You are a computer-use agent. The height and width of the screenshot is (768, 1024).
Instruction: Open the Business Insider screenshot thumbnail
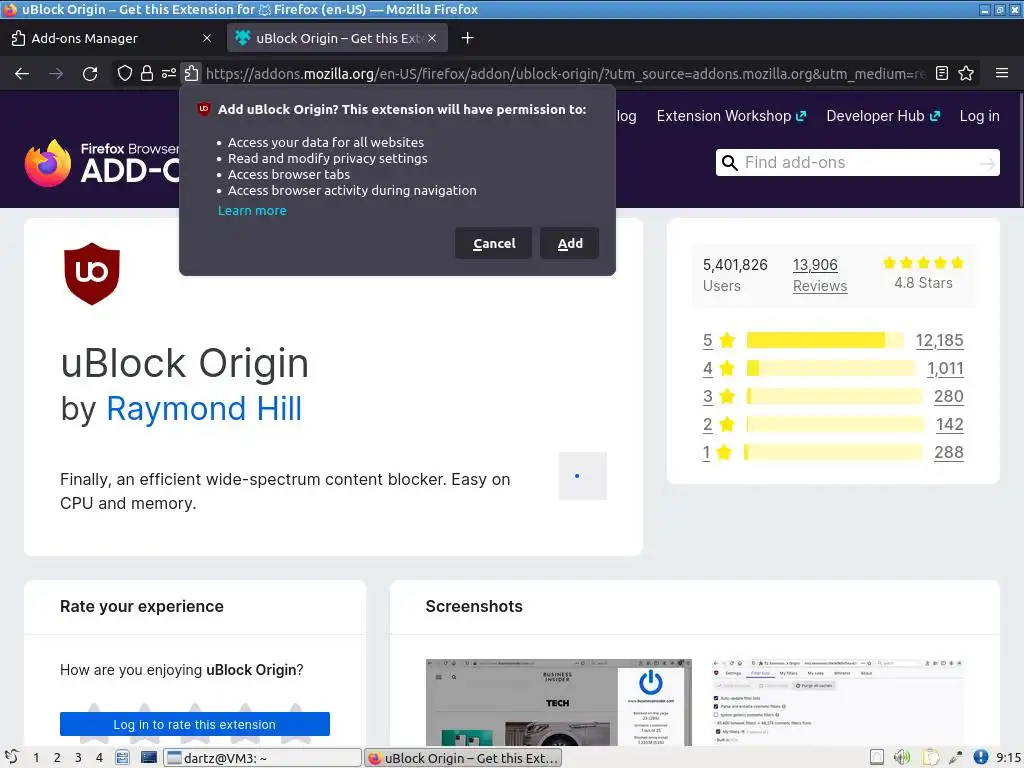[558, 702]
